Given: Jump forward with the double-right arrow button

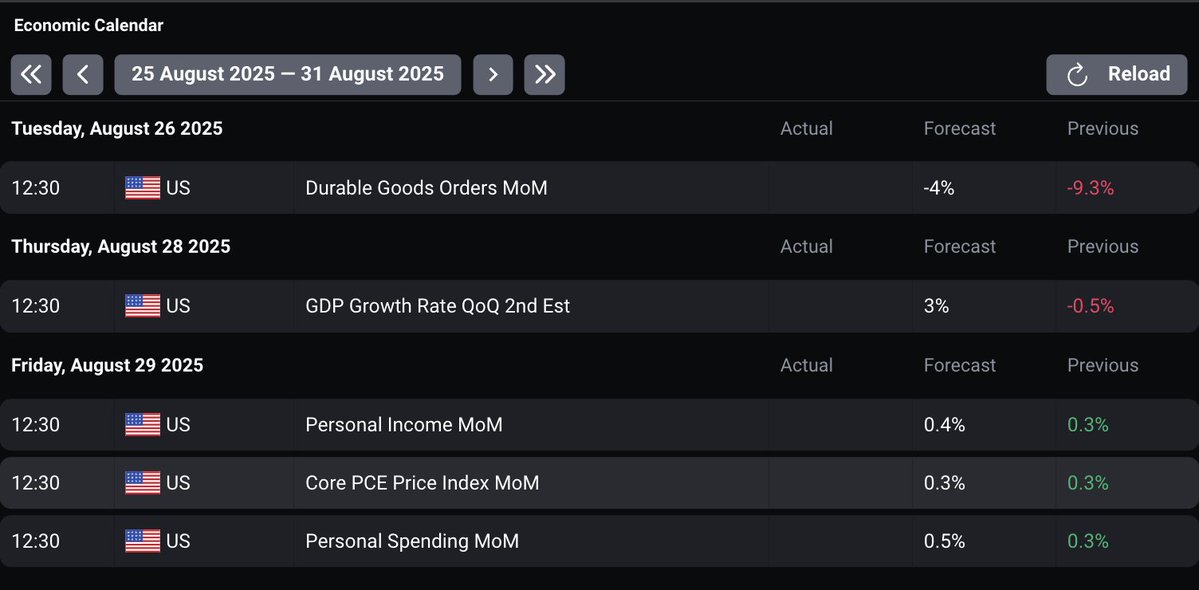Looking at the screenshot, I should pos(544,74).
